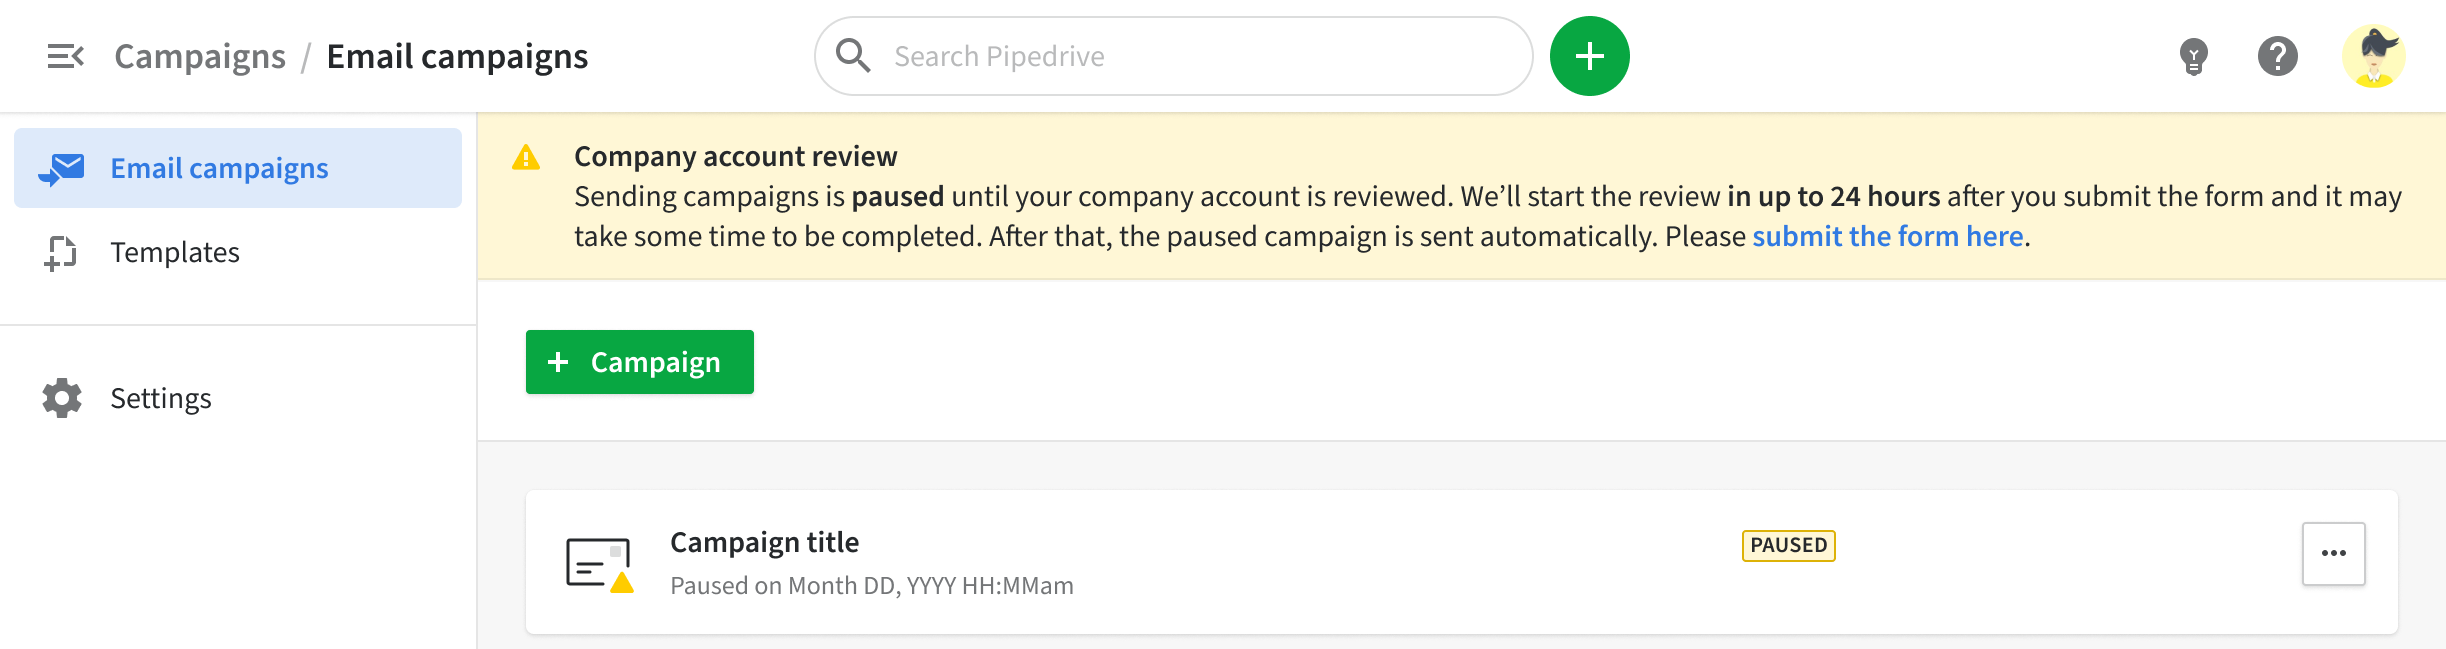Image resolution: width=2446 pixels, height=649 pixels.
Task: Follow the 'submit the form here' link
Action: point(1887,235)
